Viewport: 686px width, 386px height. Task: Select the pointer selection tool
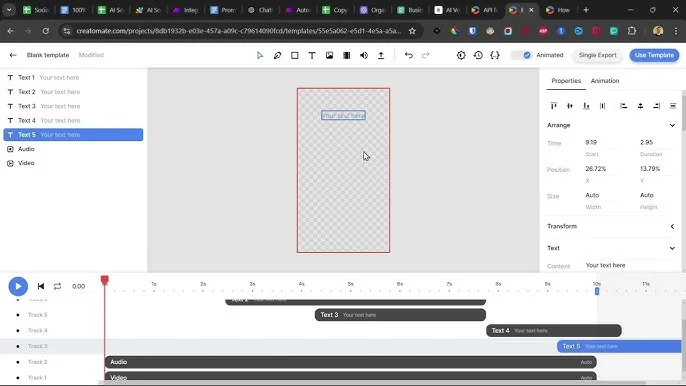click(x=260, y=55)
